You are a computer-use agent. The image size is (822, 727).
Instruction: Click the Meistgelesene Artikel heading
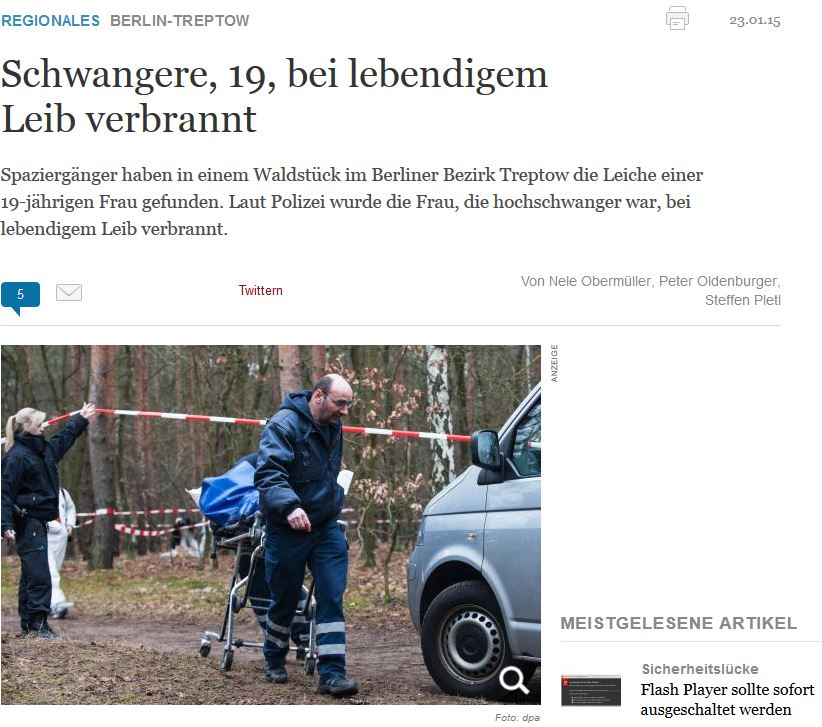coord(678,623)
